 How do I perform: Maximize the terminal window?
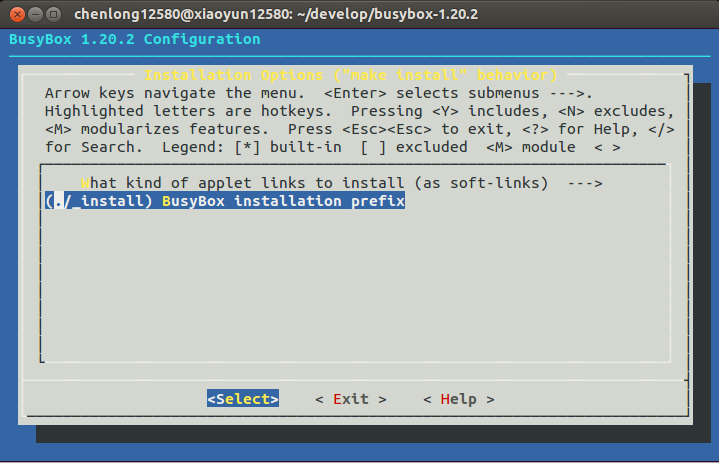[54, 15]
